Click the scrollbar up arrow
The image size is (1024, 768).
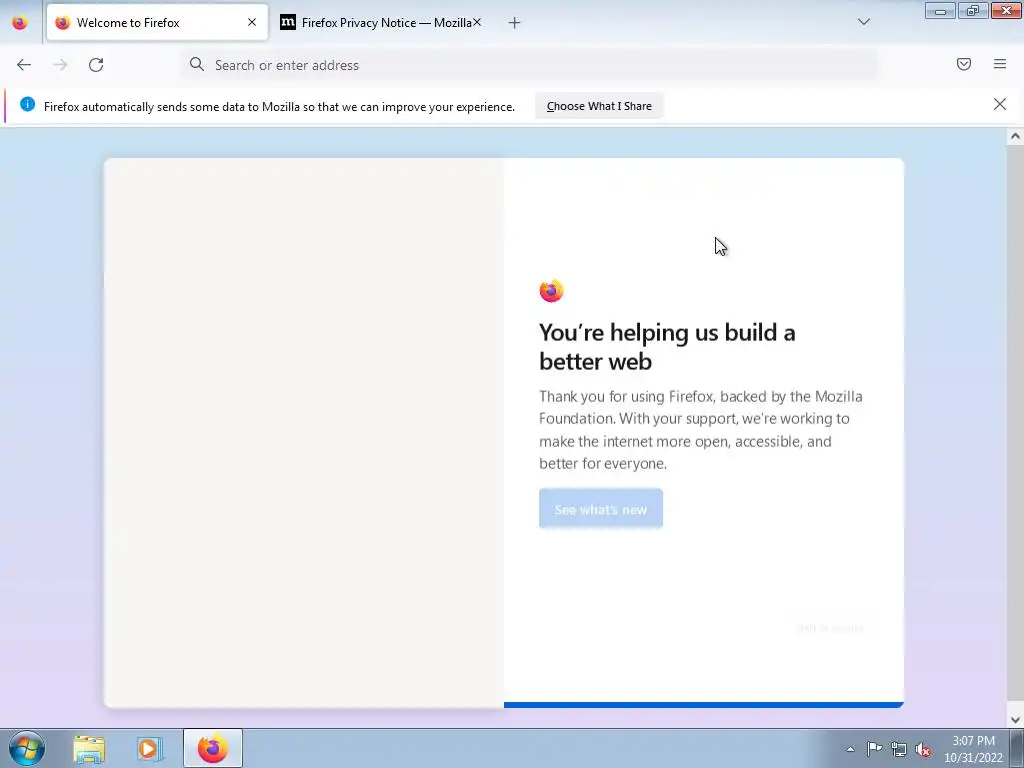[x=1015, y=136]
